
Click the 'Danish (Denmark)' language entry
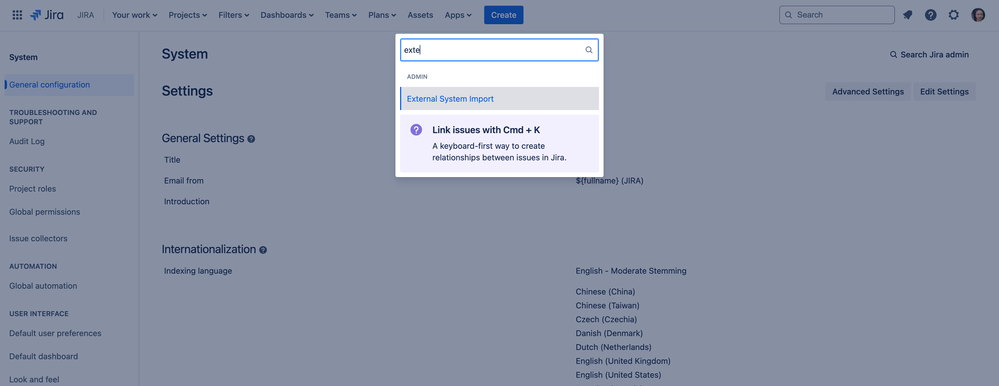click(x=609, y=333)
